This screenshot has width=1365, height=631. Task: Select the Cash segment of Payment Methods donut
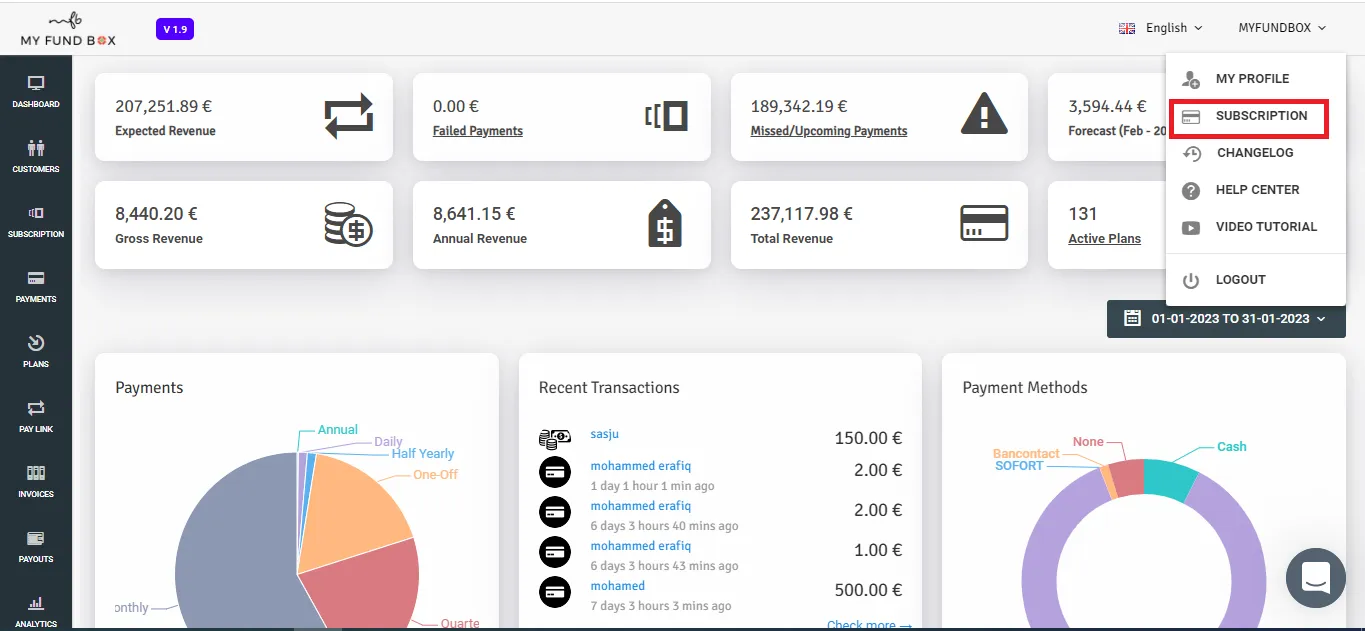(x=1168, y=478)
